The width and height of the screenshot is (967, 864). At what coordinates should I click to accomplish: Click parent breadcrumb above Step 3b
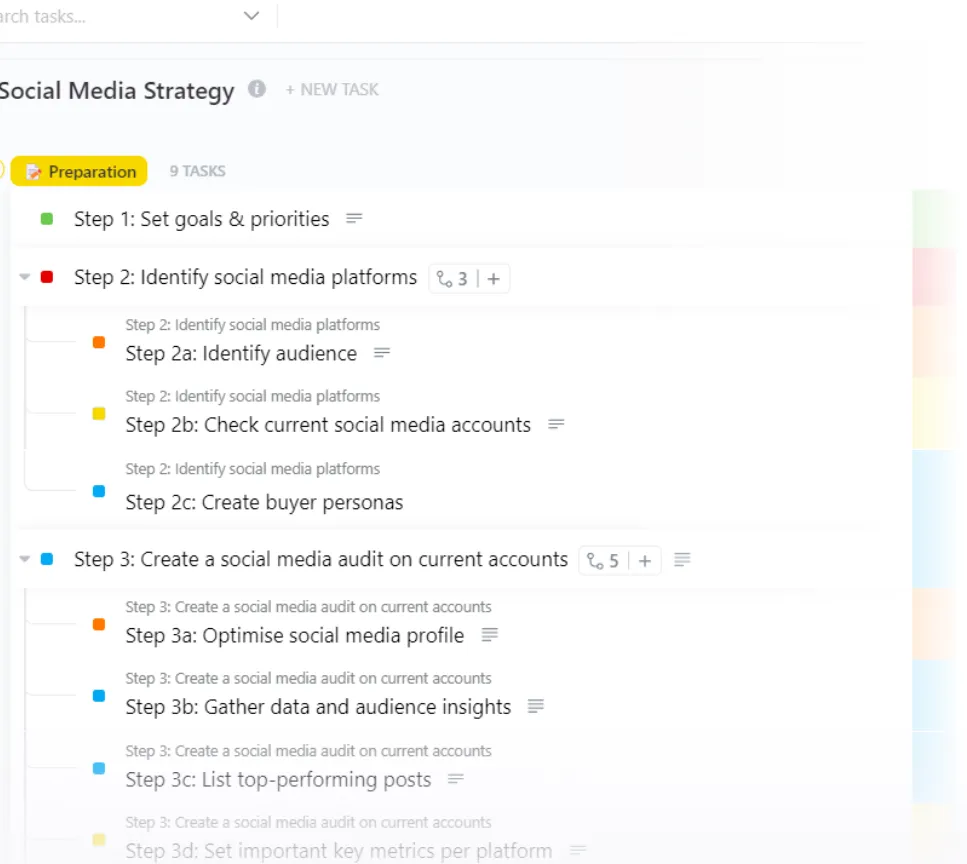coord(308,679)
